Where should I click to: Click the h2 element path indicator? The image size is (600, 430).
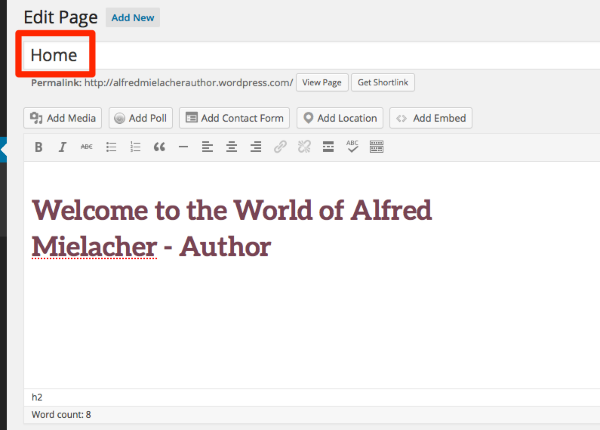[37, 397]
